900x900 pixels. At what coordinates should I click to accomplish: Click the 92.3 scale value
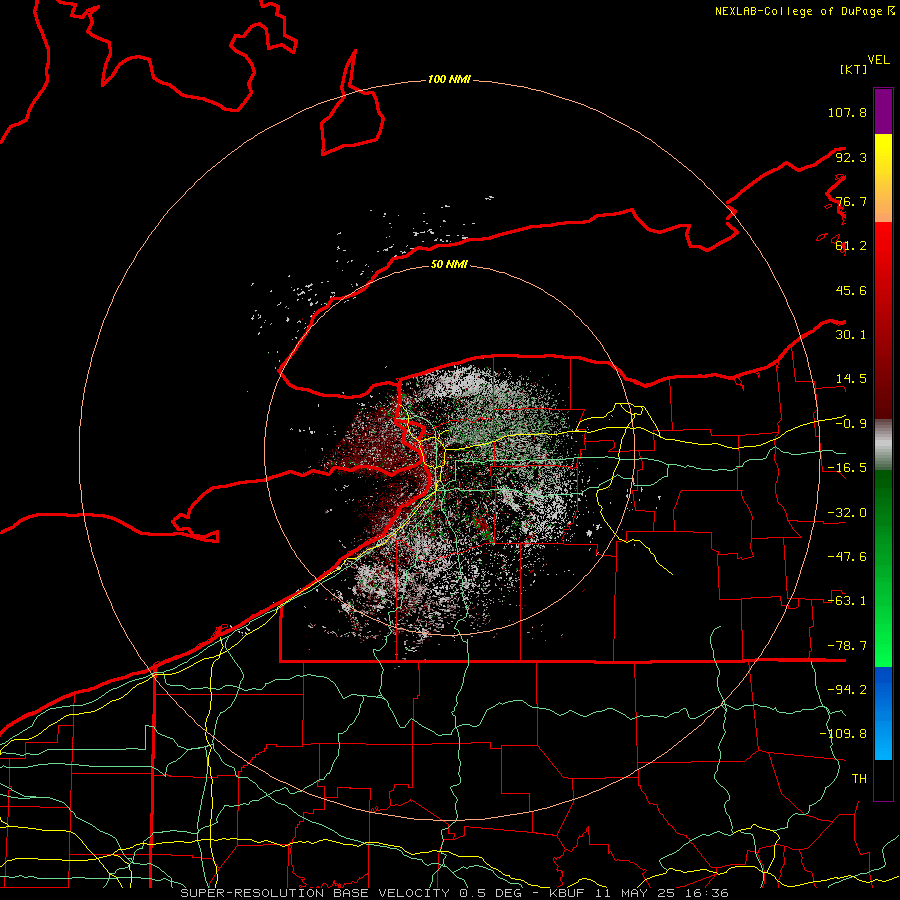(x=851, y=157)
